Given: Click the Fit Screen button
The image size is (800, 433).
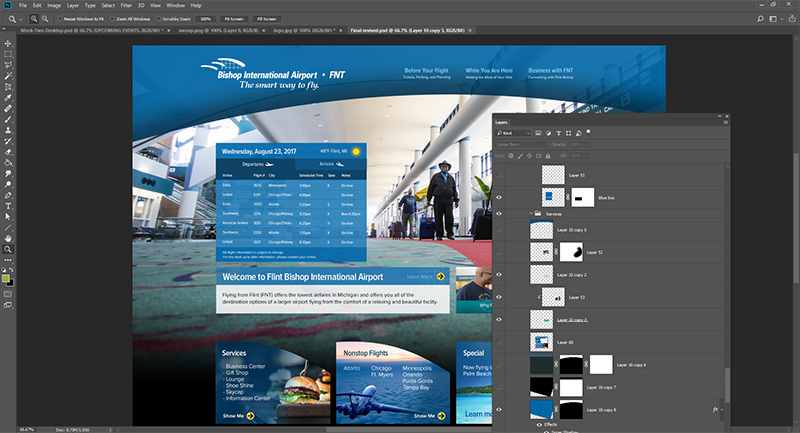Looking at the screenshot, I should [x=234, y=19].
